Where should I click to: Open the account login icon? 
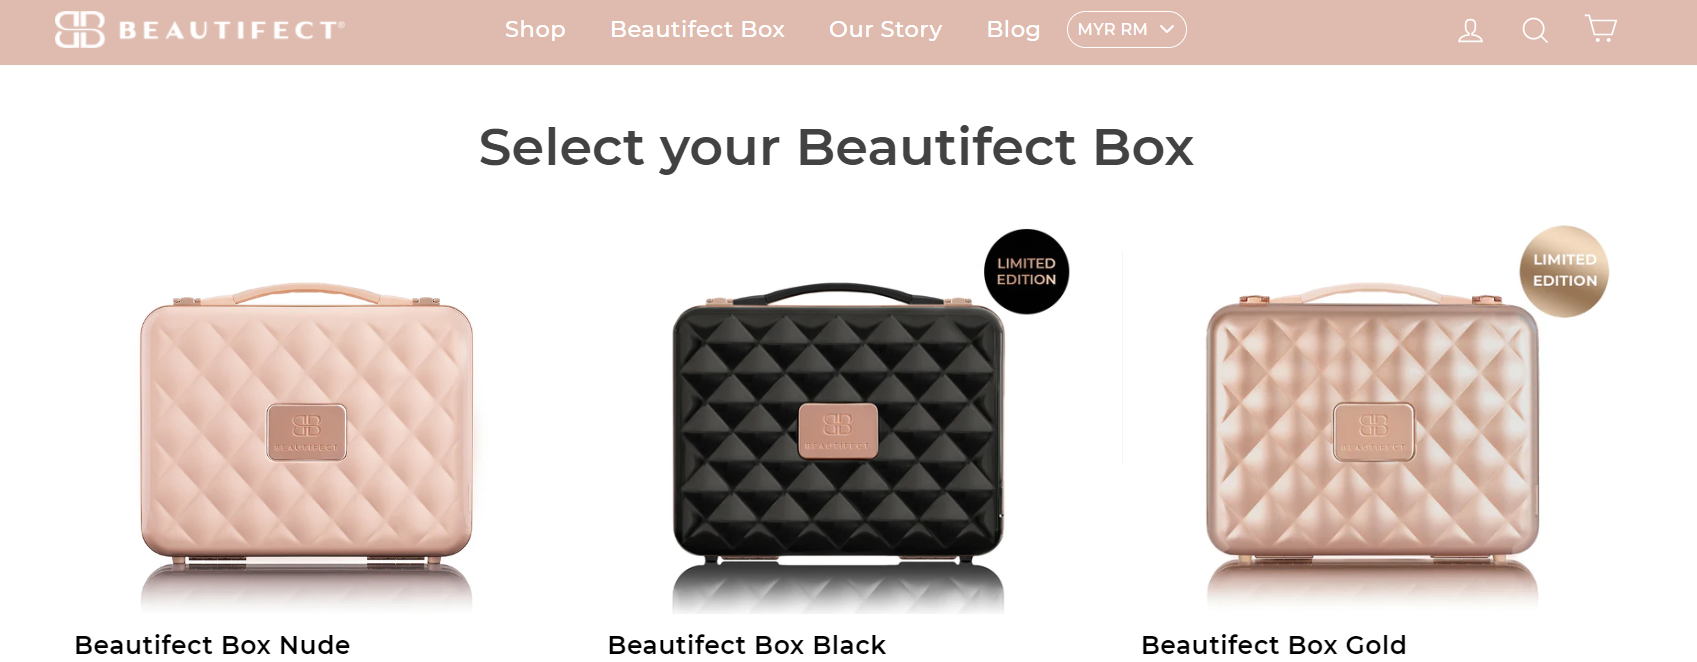click(x=1470, y=31)
